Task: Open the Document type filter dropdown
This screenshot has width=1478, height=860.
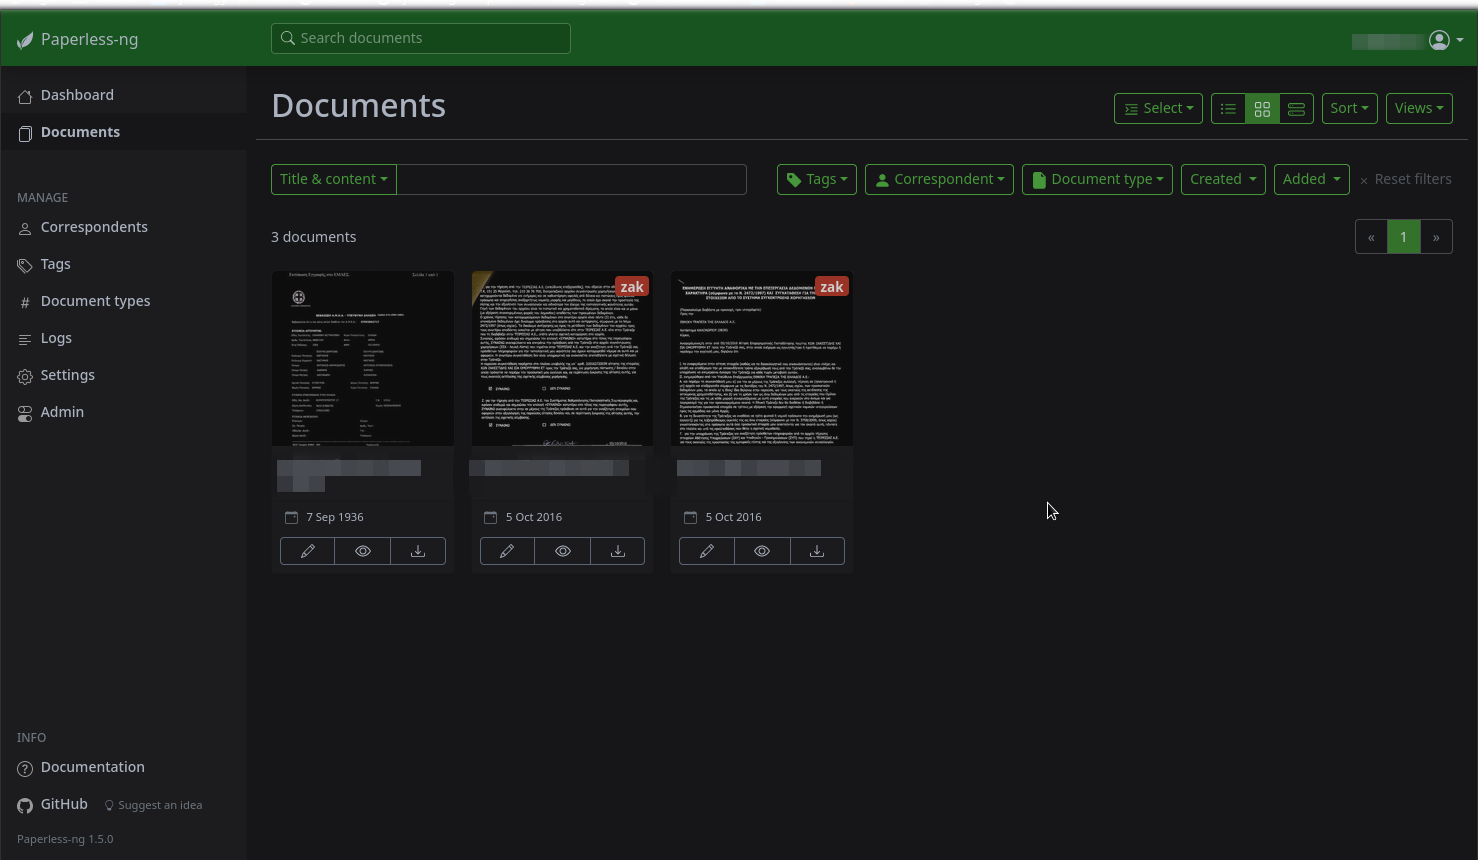Action: (1097, 179)
